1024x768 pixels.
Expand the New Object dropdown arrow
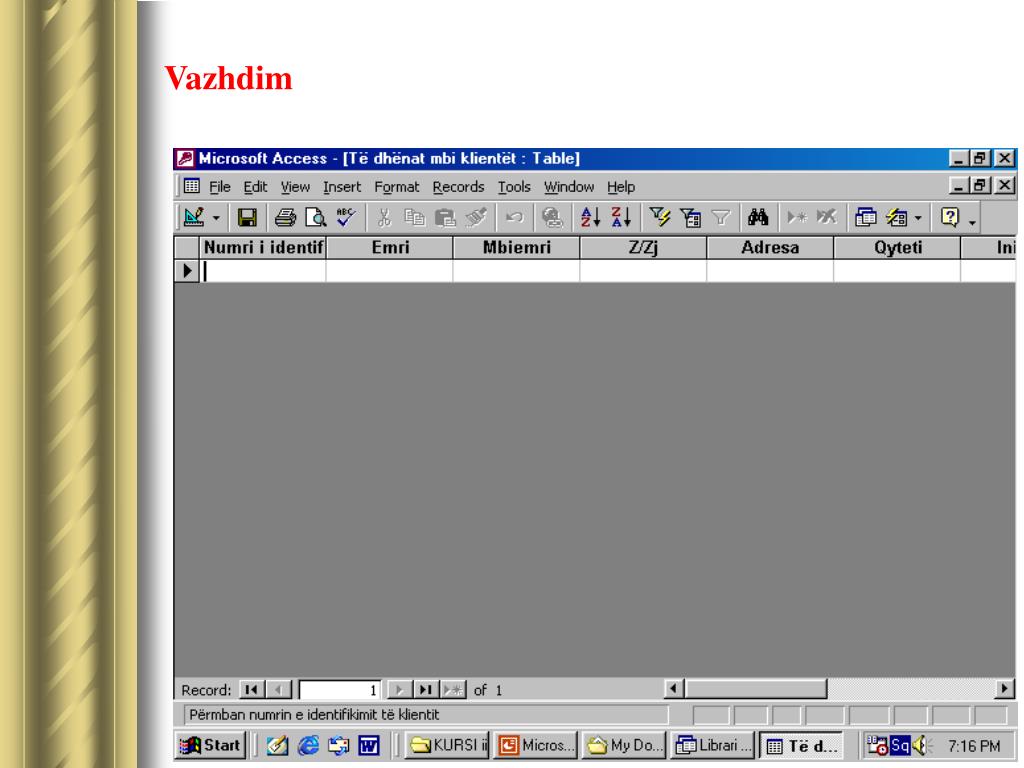(x=918, y=218)
